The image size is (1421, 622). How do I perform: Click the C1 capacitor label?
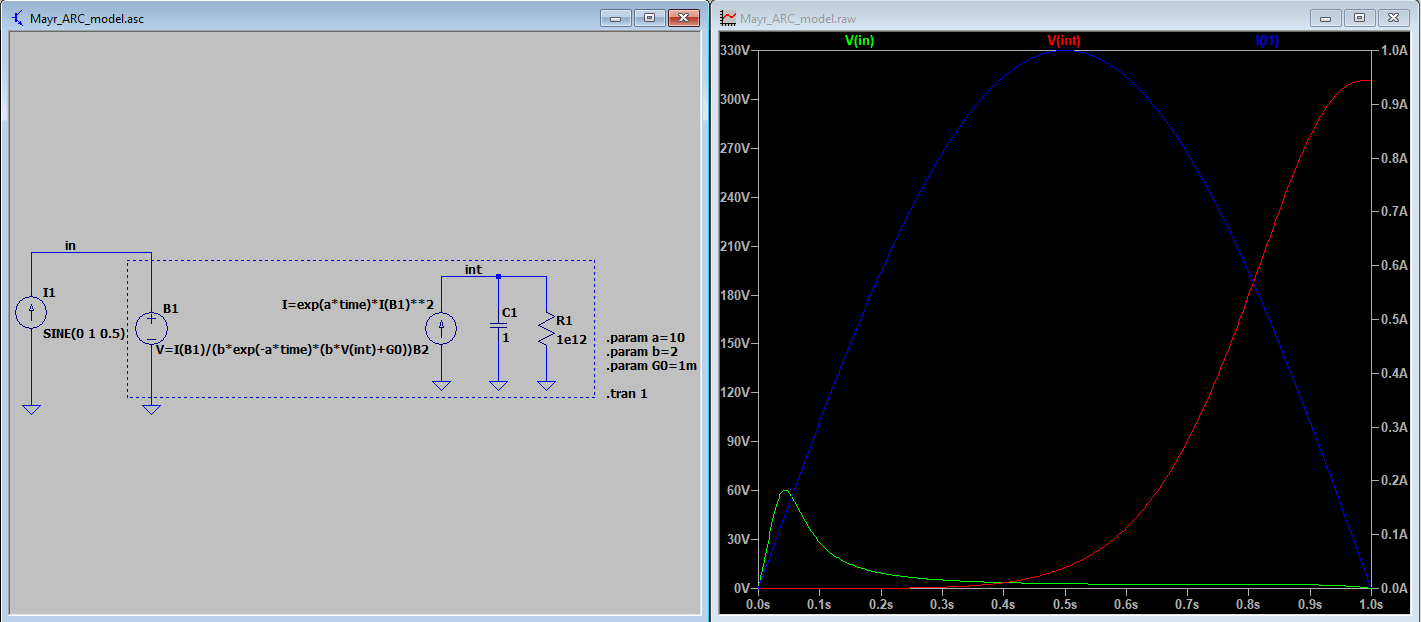(x=510, y=313)
